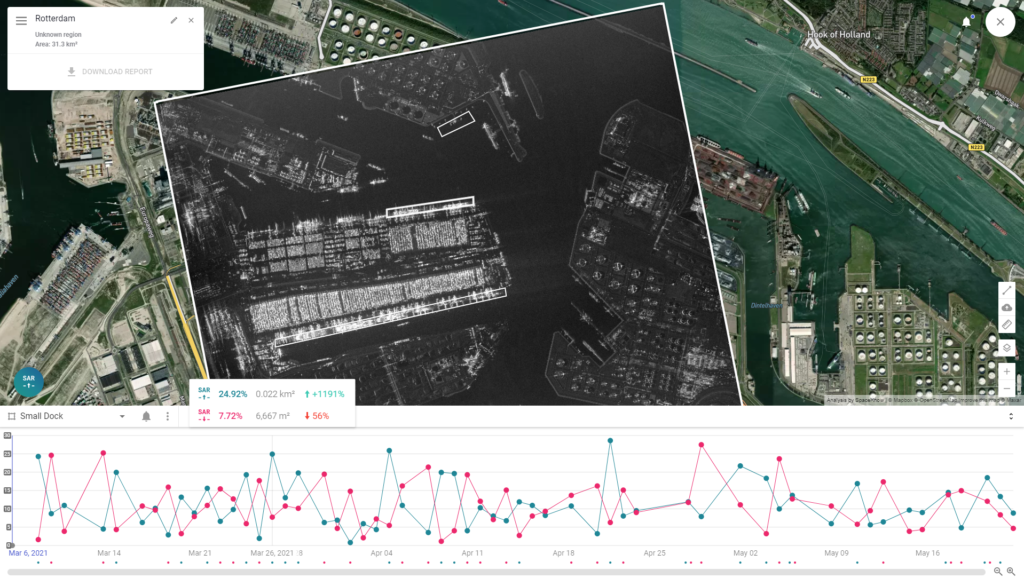Image resolution: width=1024 pixels, height=578 pixels.
Task: Close the Rotterdam info panel
Action: [x=191, y=20]
